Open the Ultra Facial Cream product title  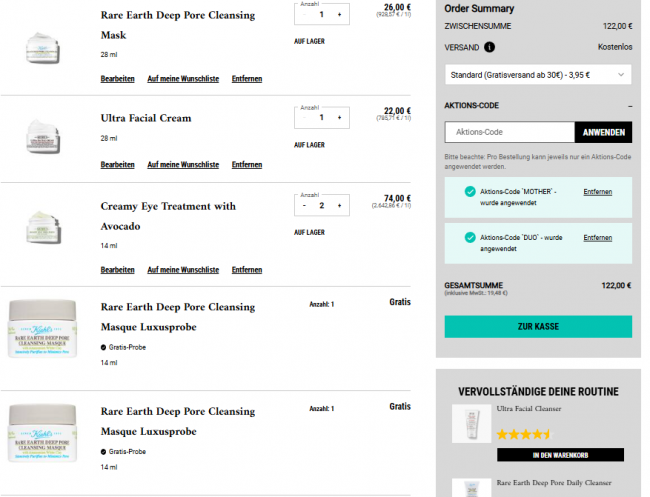pyautogui.click(x=146, y=118)
